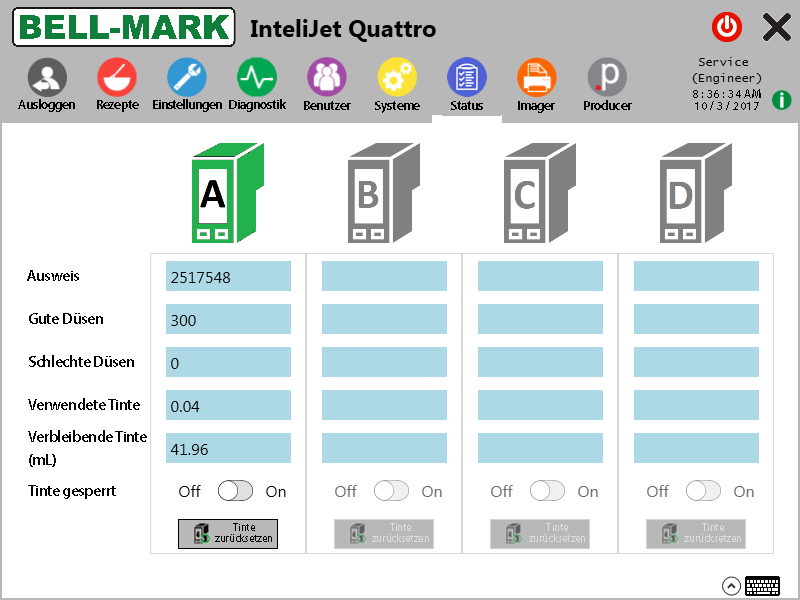Toggle Tinte gesperrt switch for head C
This screenshot has height=600, width=800.
(x=547, y=491)
